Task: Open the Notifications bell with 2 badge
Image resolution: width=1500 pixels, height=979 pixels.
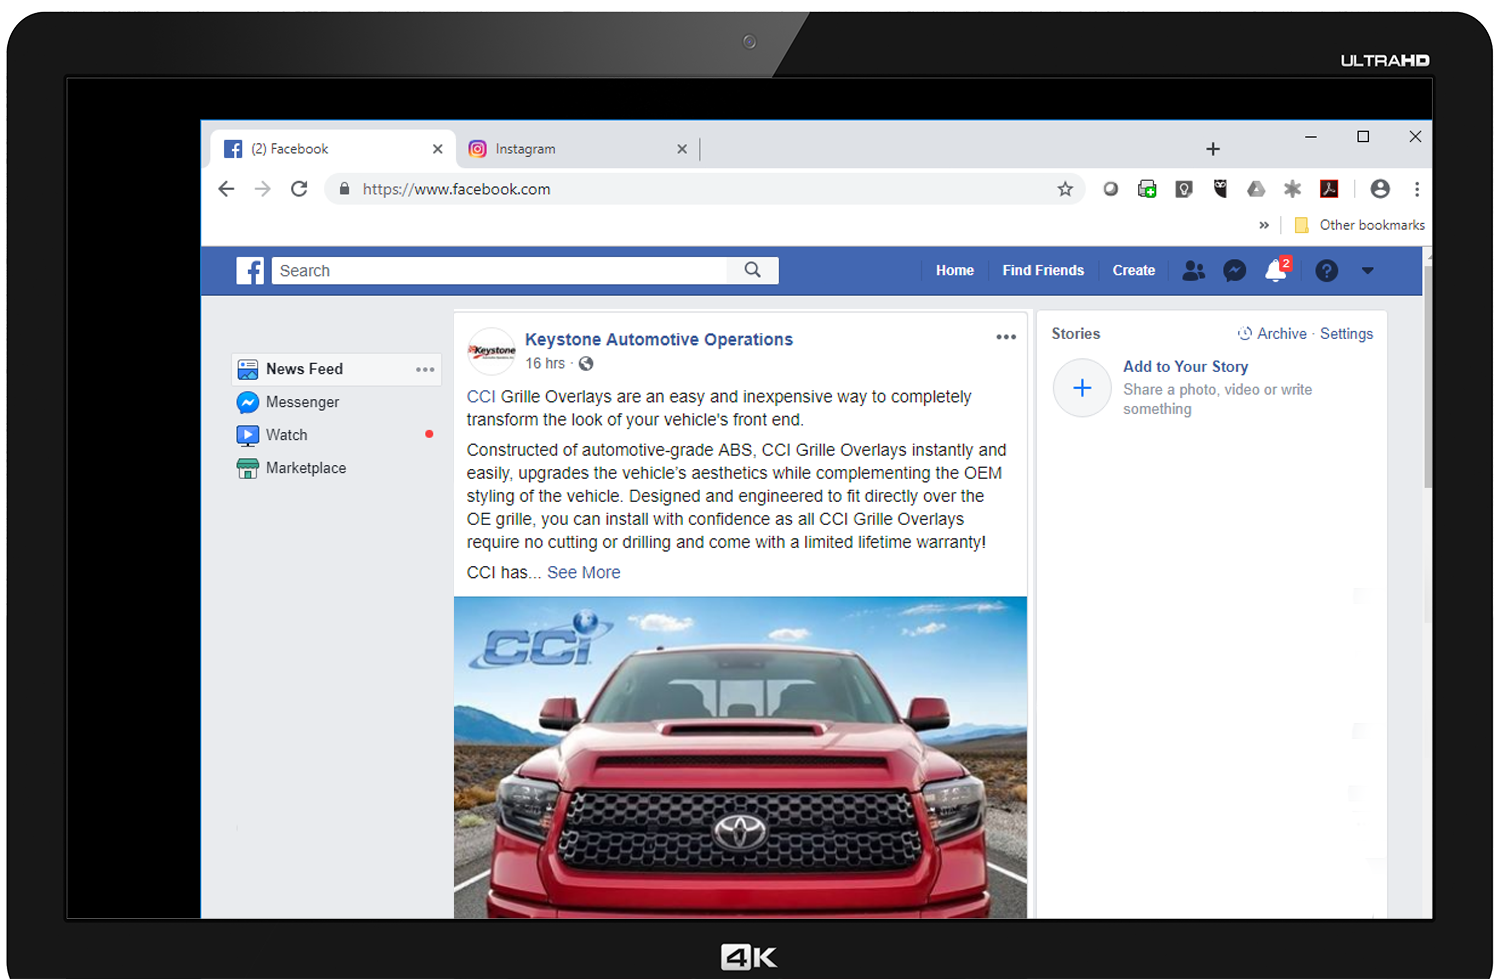Action: coord(1277,270)
